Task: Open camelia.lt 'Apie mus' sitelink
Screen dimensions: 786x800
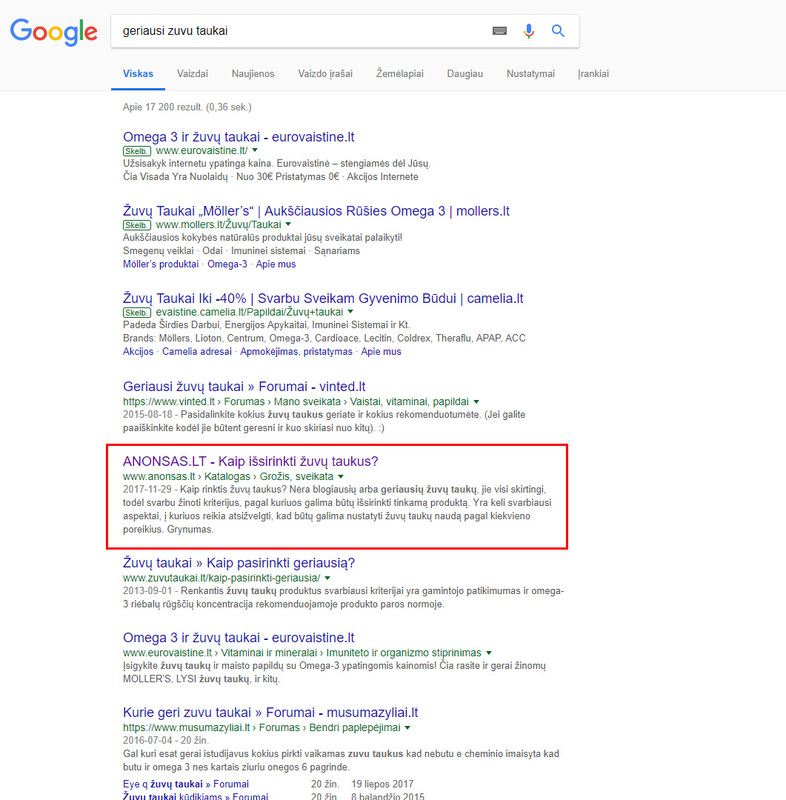Action: [x=381, y=352]
